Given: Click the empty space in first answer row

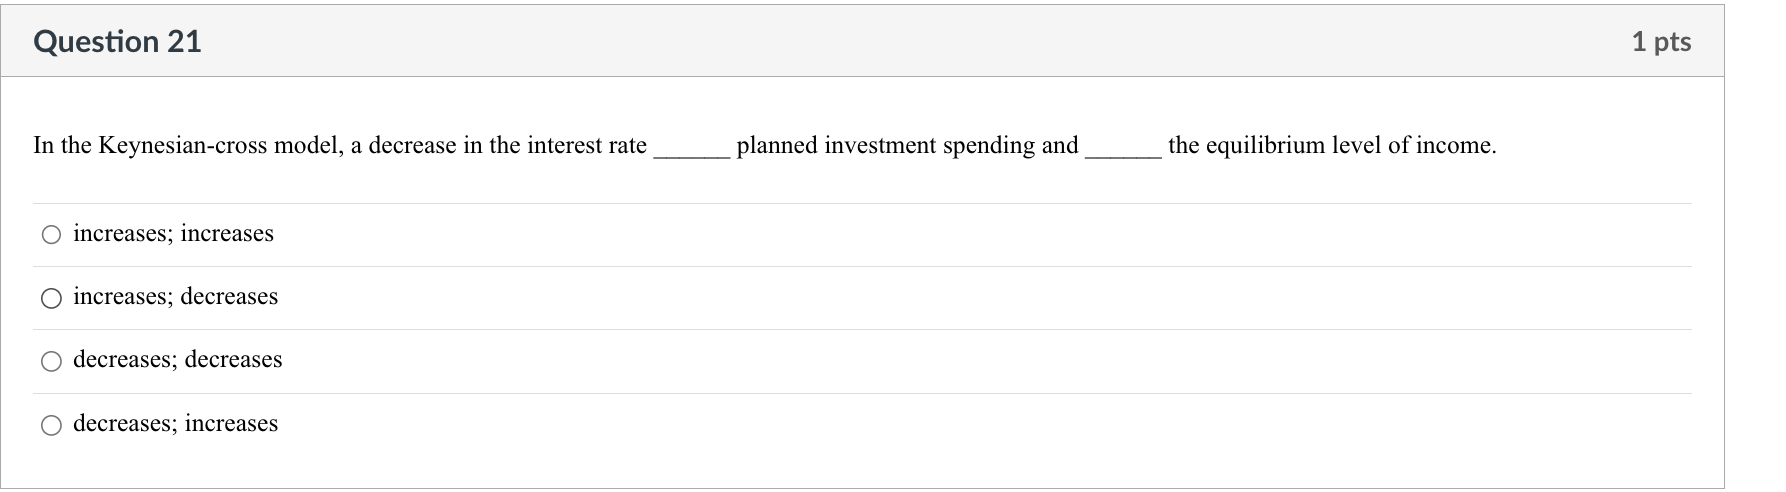Looking at the screenshot, I should click(980, 234).
